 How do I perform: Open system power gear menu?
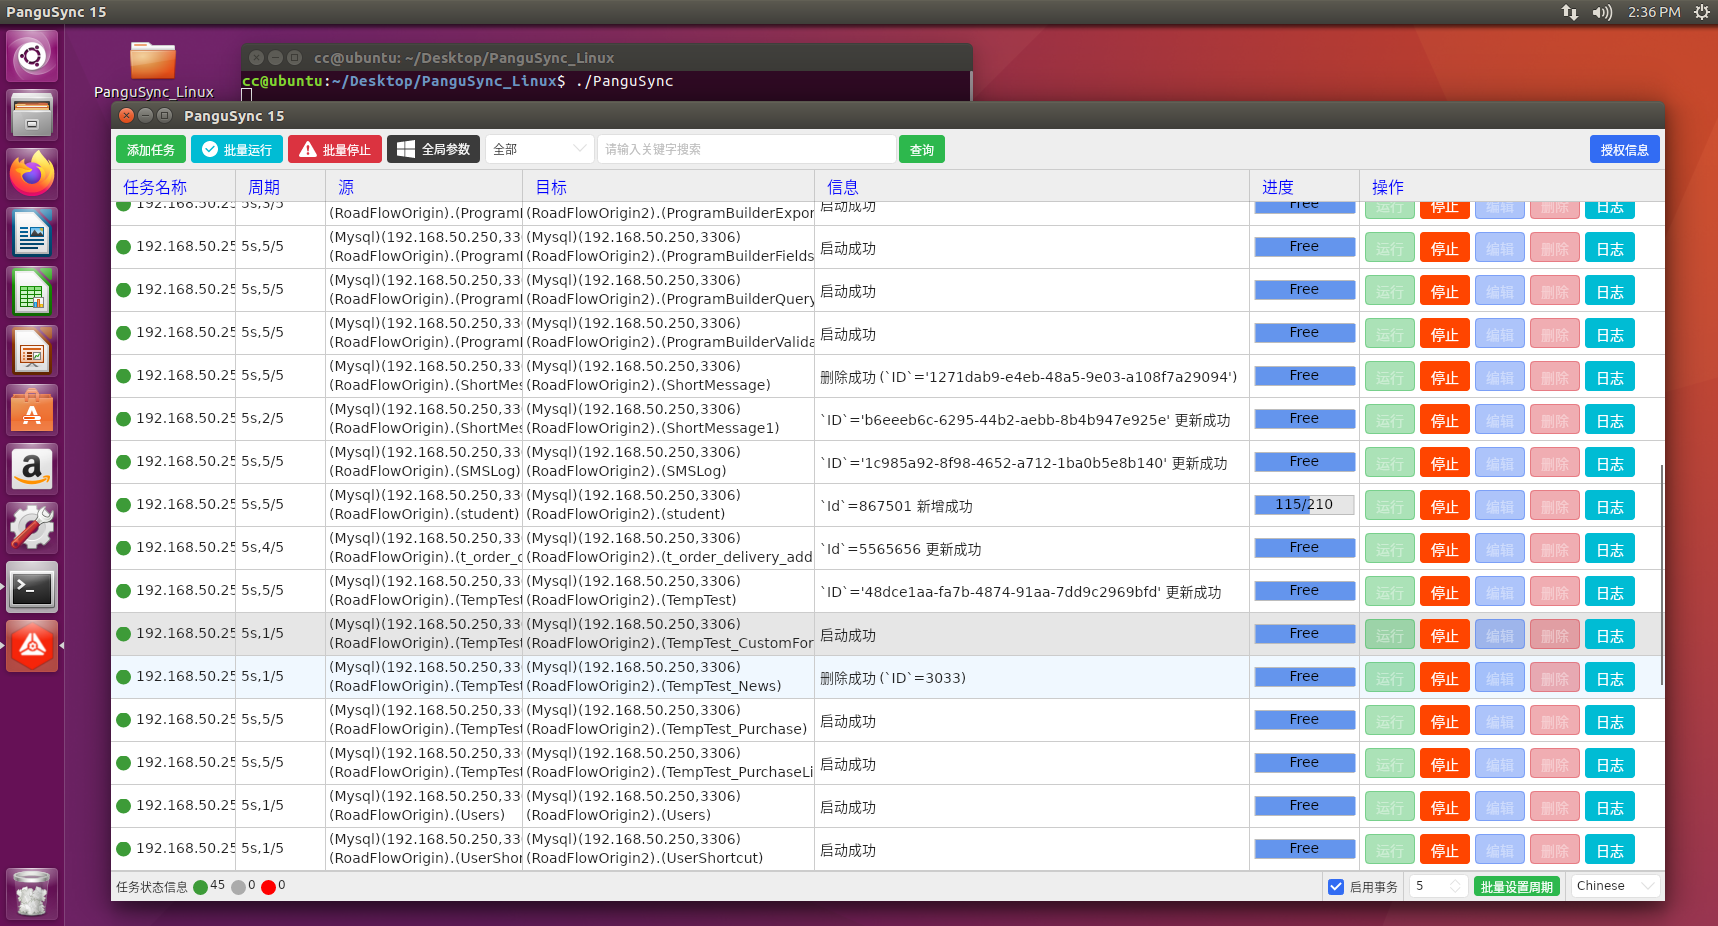(x=1701, y=12)
